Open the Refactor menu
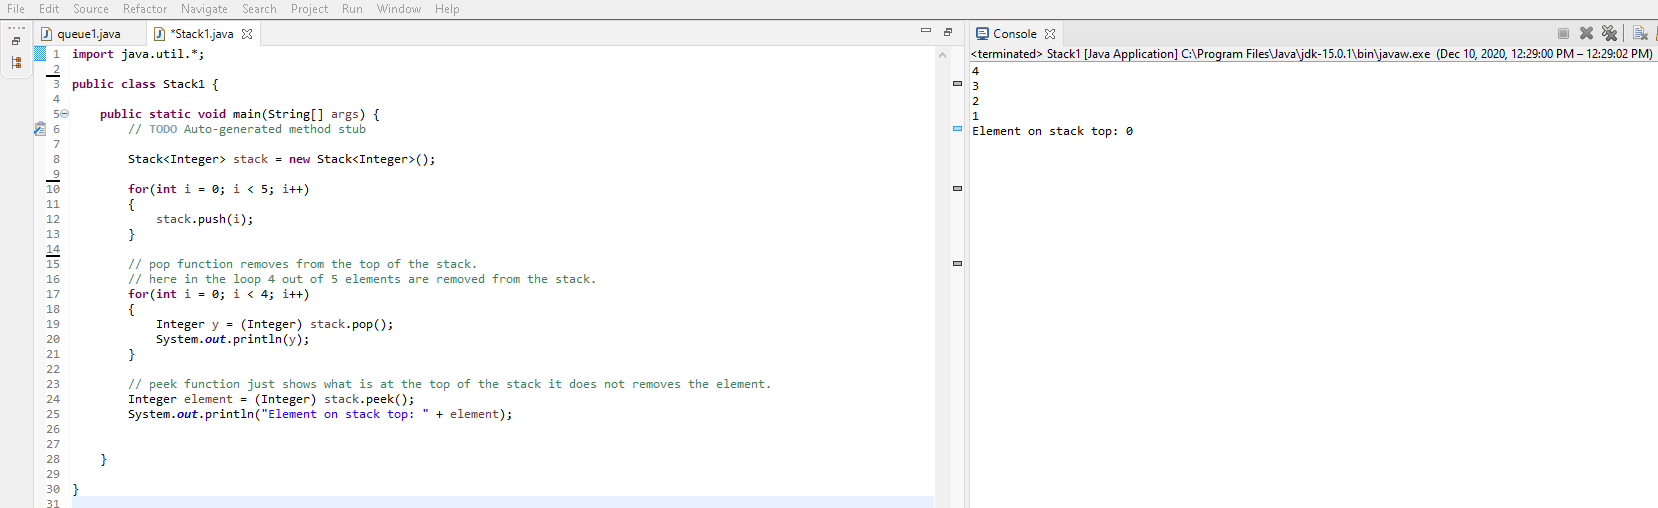This screenshot has width=1658, height=508. [x=145, y=9]
